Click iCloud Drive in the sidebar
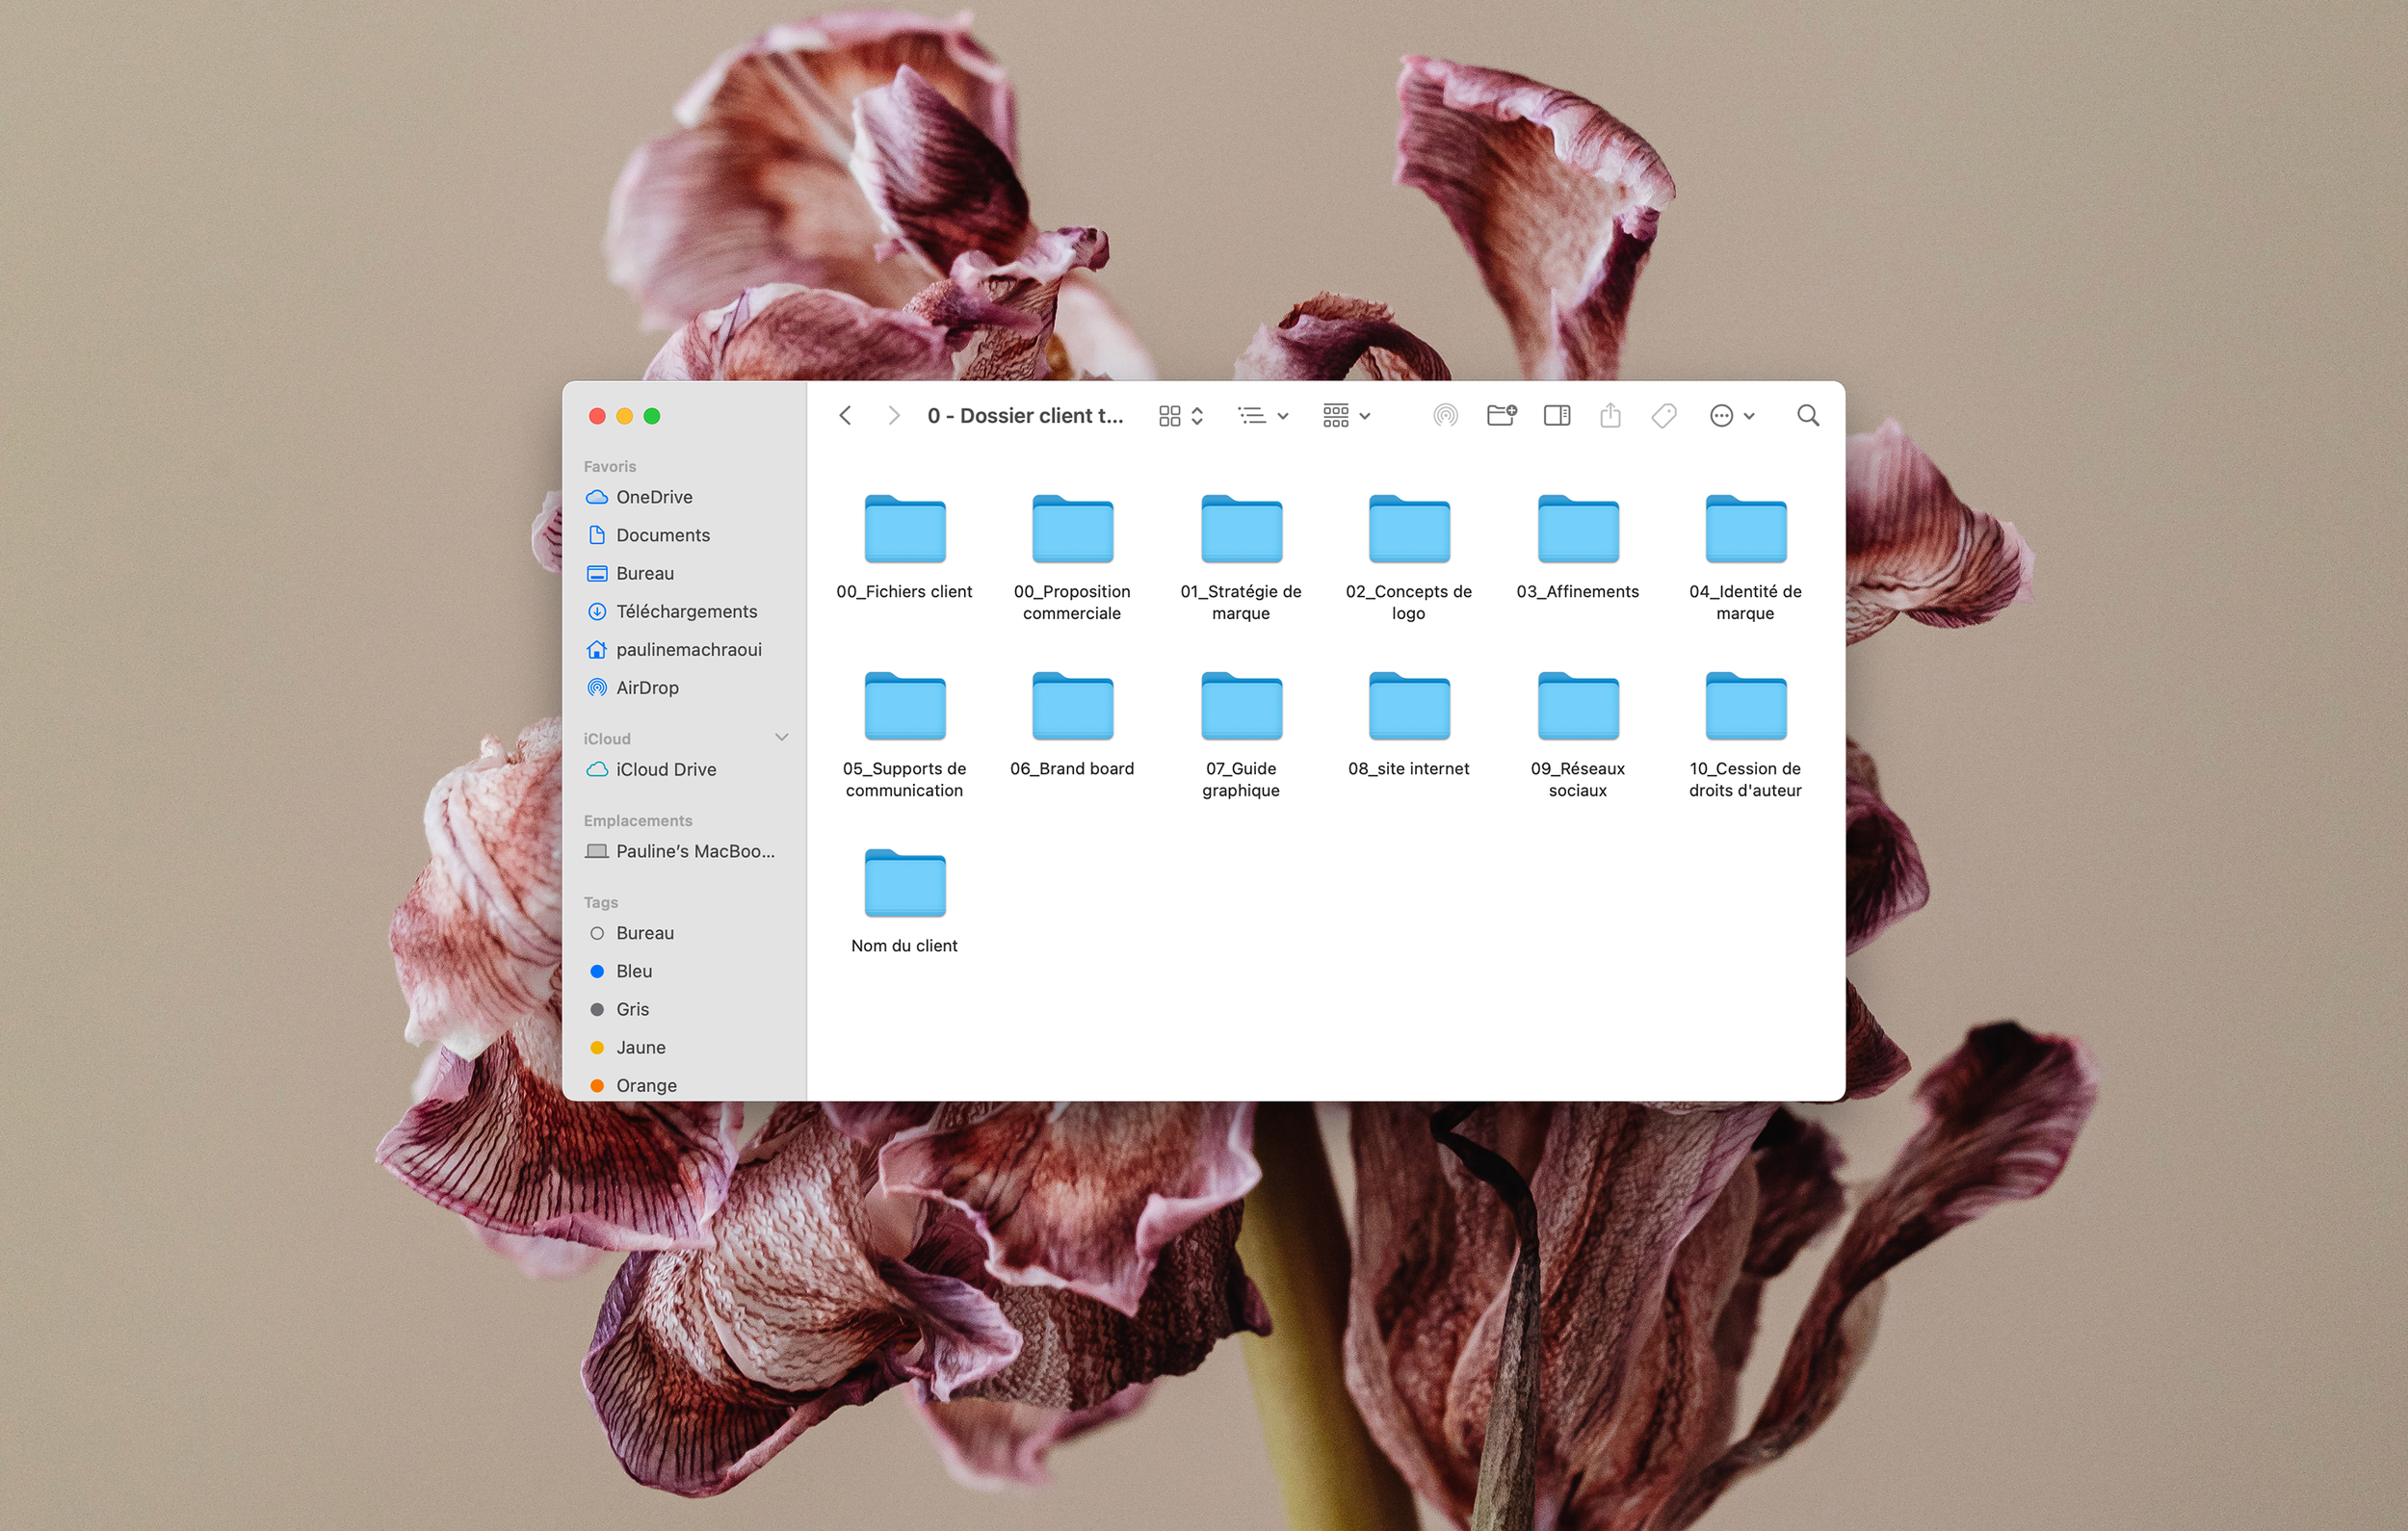The height and width of the screenshot is (1531, 2408). tap(666, 769)
